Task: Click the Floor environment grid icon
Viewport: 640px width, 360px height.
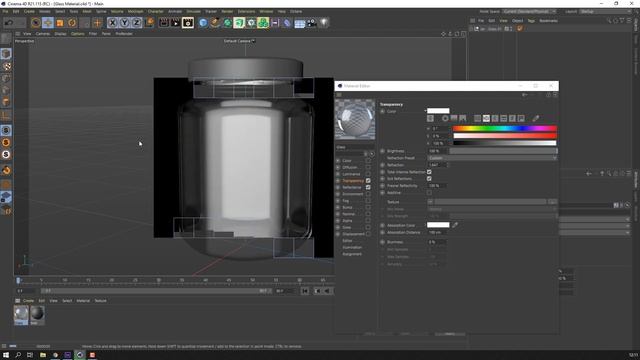Action: click(300, 23)
